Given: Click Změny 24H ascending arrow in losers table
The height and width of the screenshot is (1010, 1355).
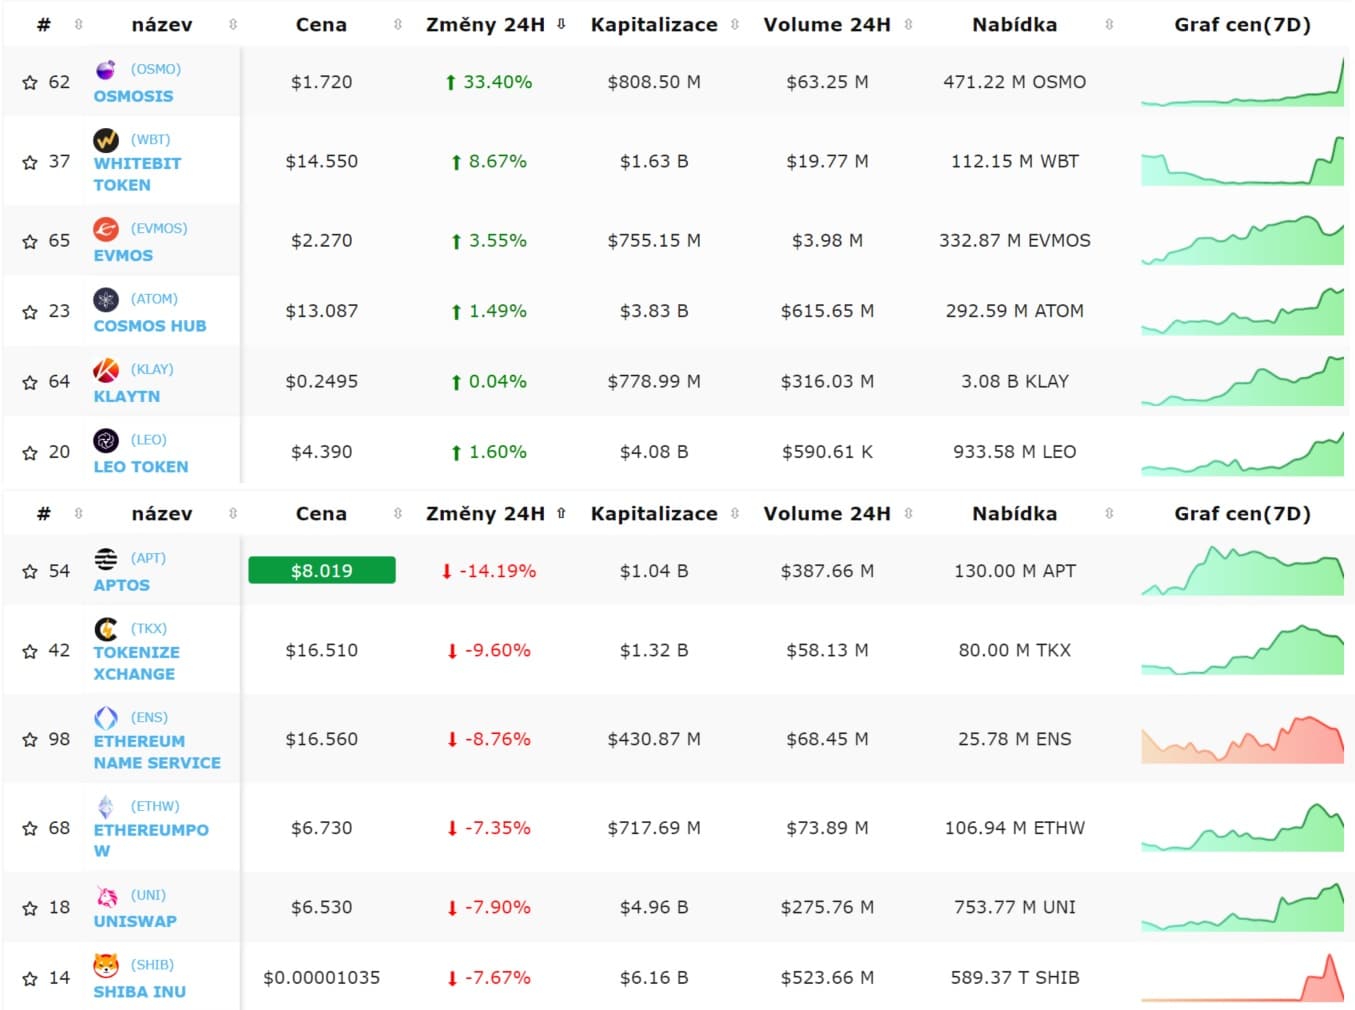Looking at the screenshot, I should (x=562, y=514).
